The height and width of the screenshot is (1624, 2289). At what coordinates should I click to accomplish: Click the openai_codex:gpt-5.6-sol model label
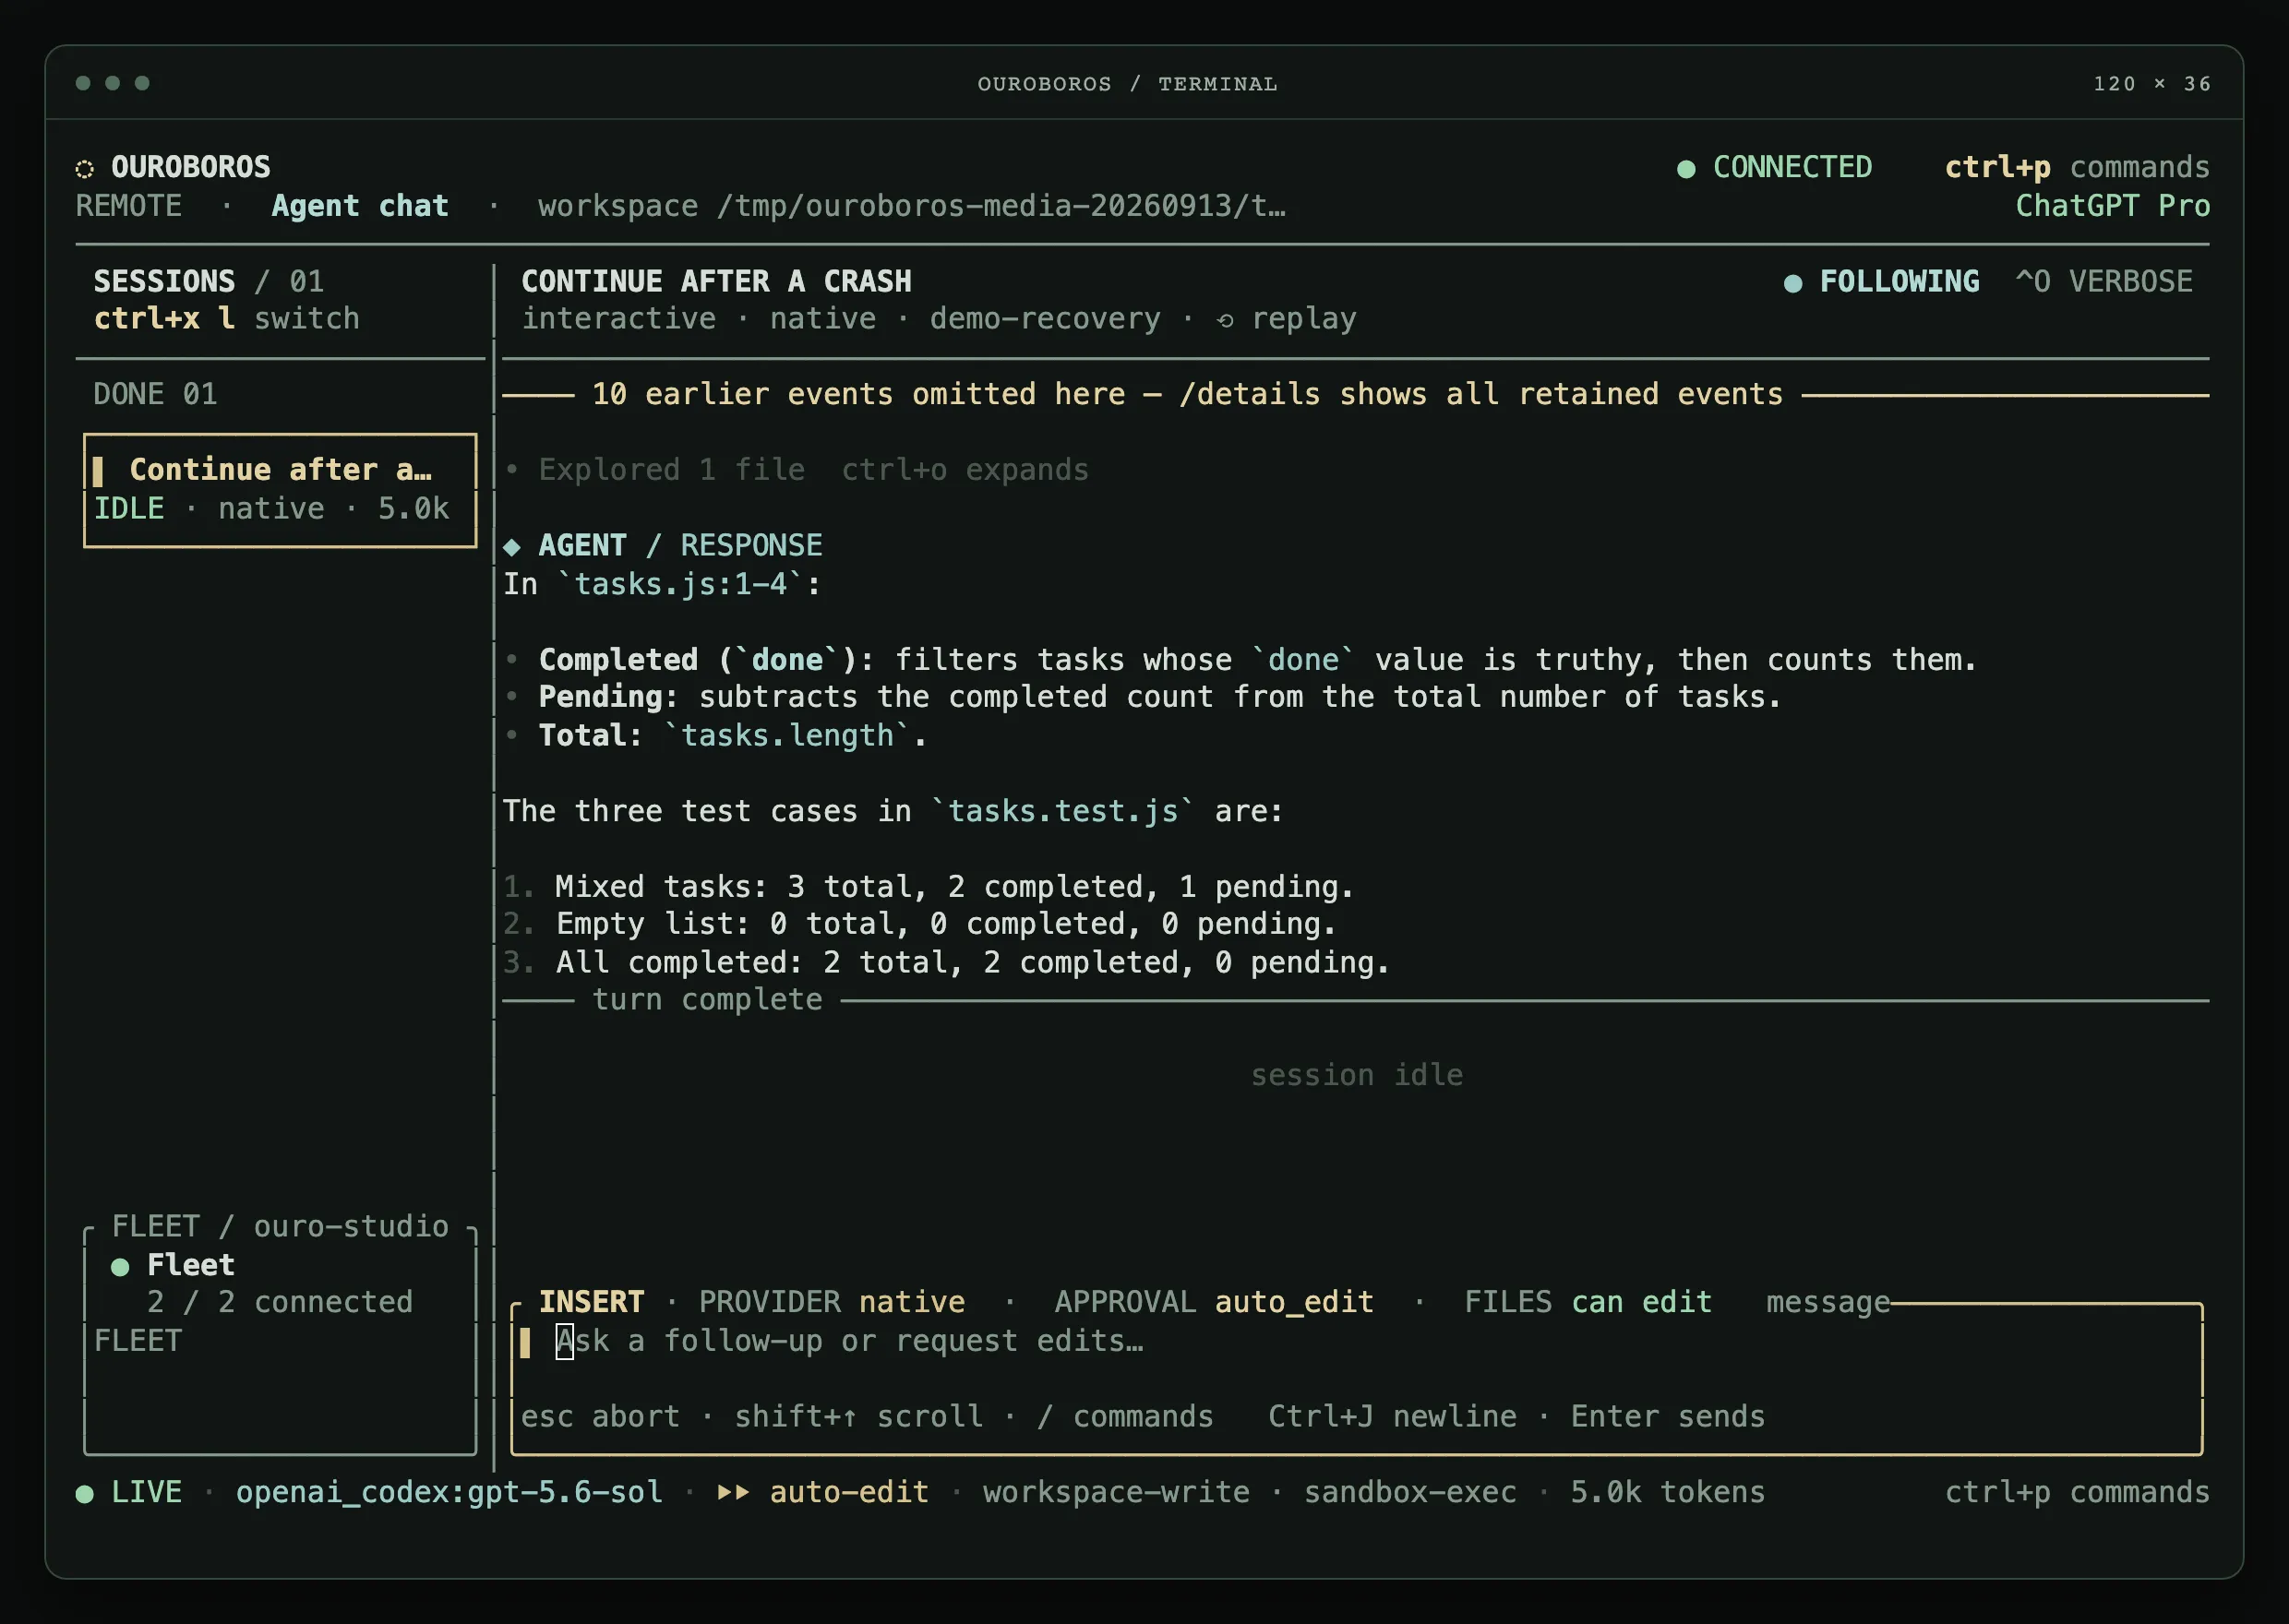(449, 1492)
